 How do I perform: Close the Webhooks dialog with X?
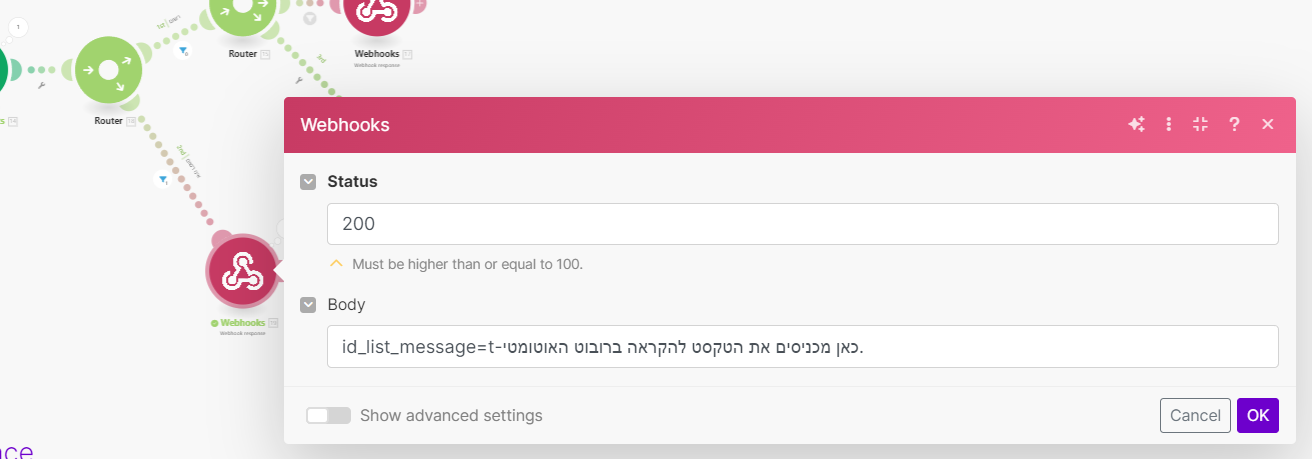(1267, 124)
